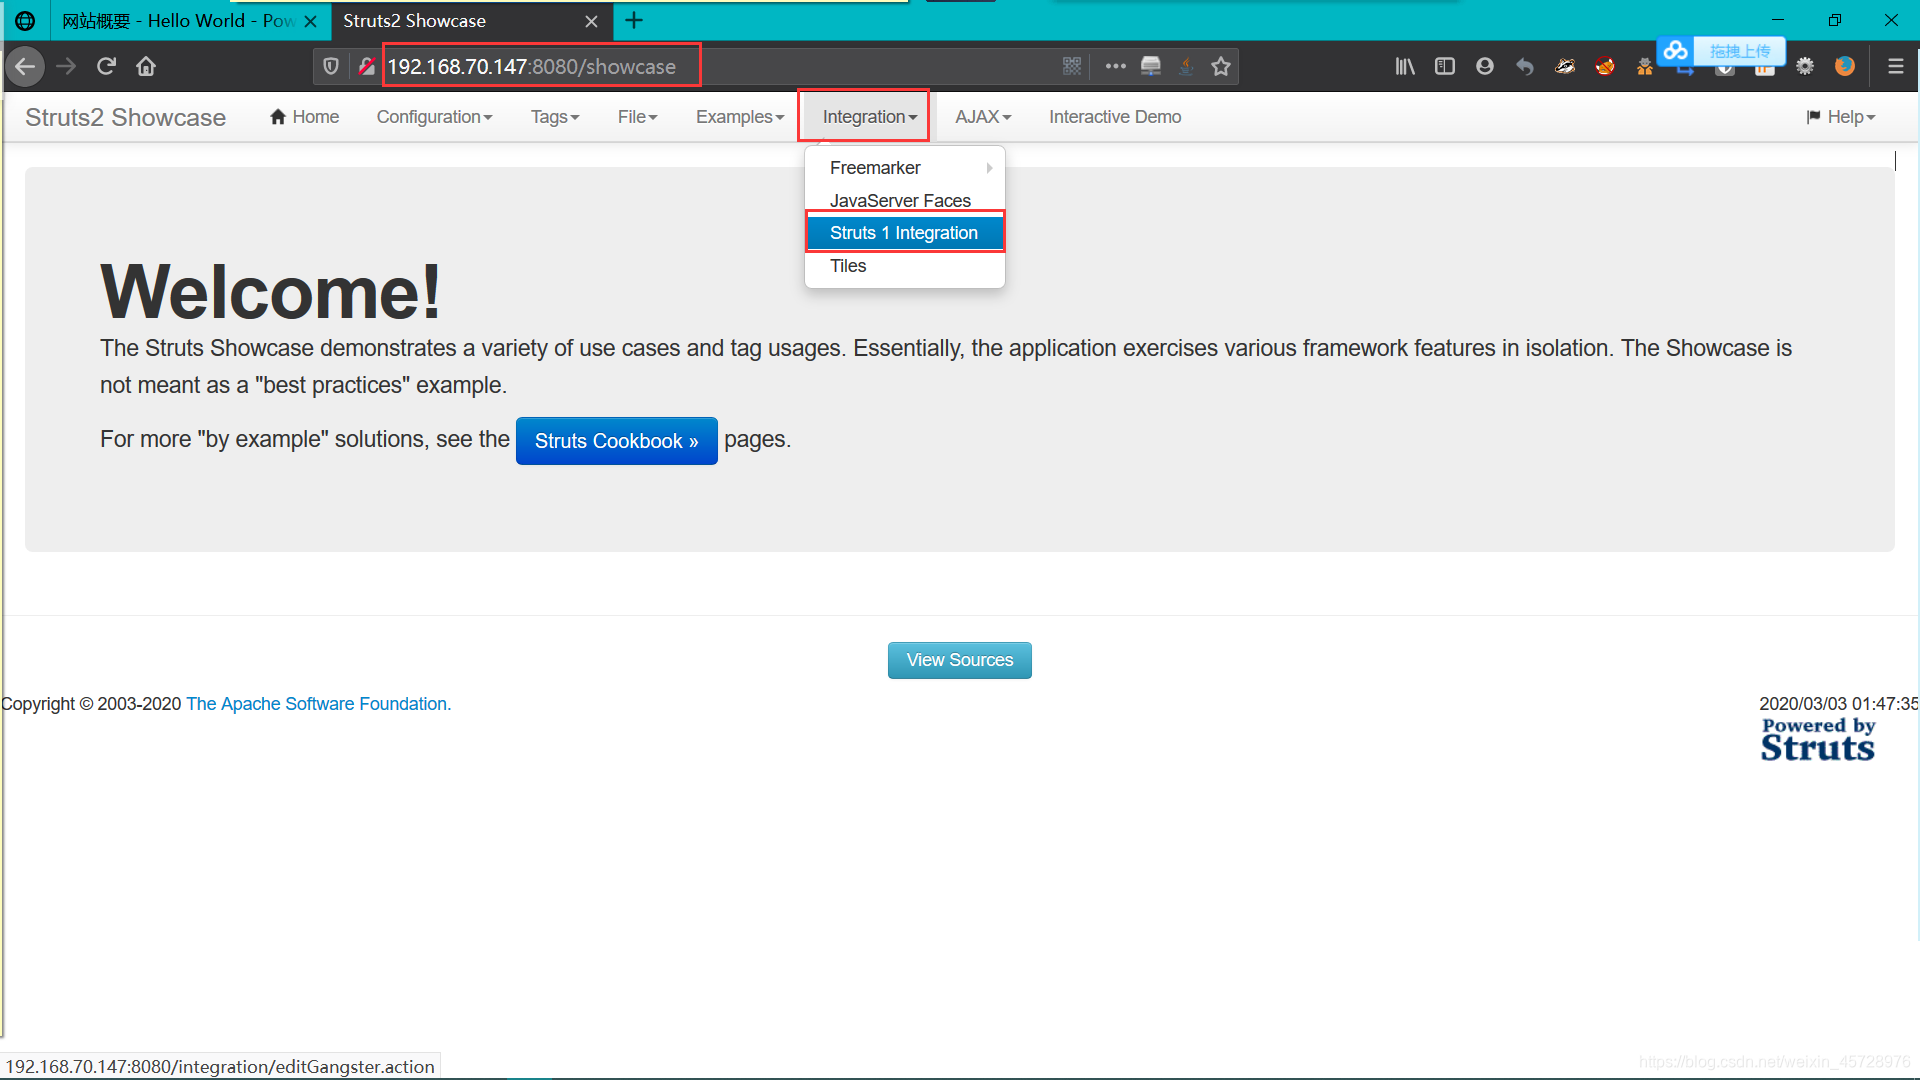Open page actions three-dot menu
Image resolution: width=1920 pixels, height=1080 pixels.
pyautogui.click(x=1116, y=66)
